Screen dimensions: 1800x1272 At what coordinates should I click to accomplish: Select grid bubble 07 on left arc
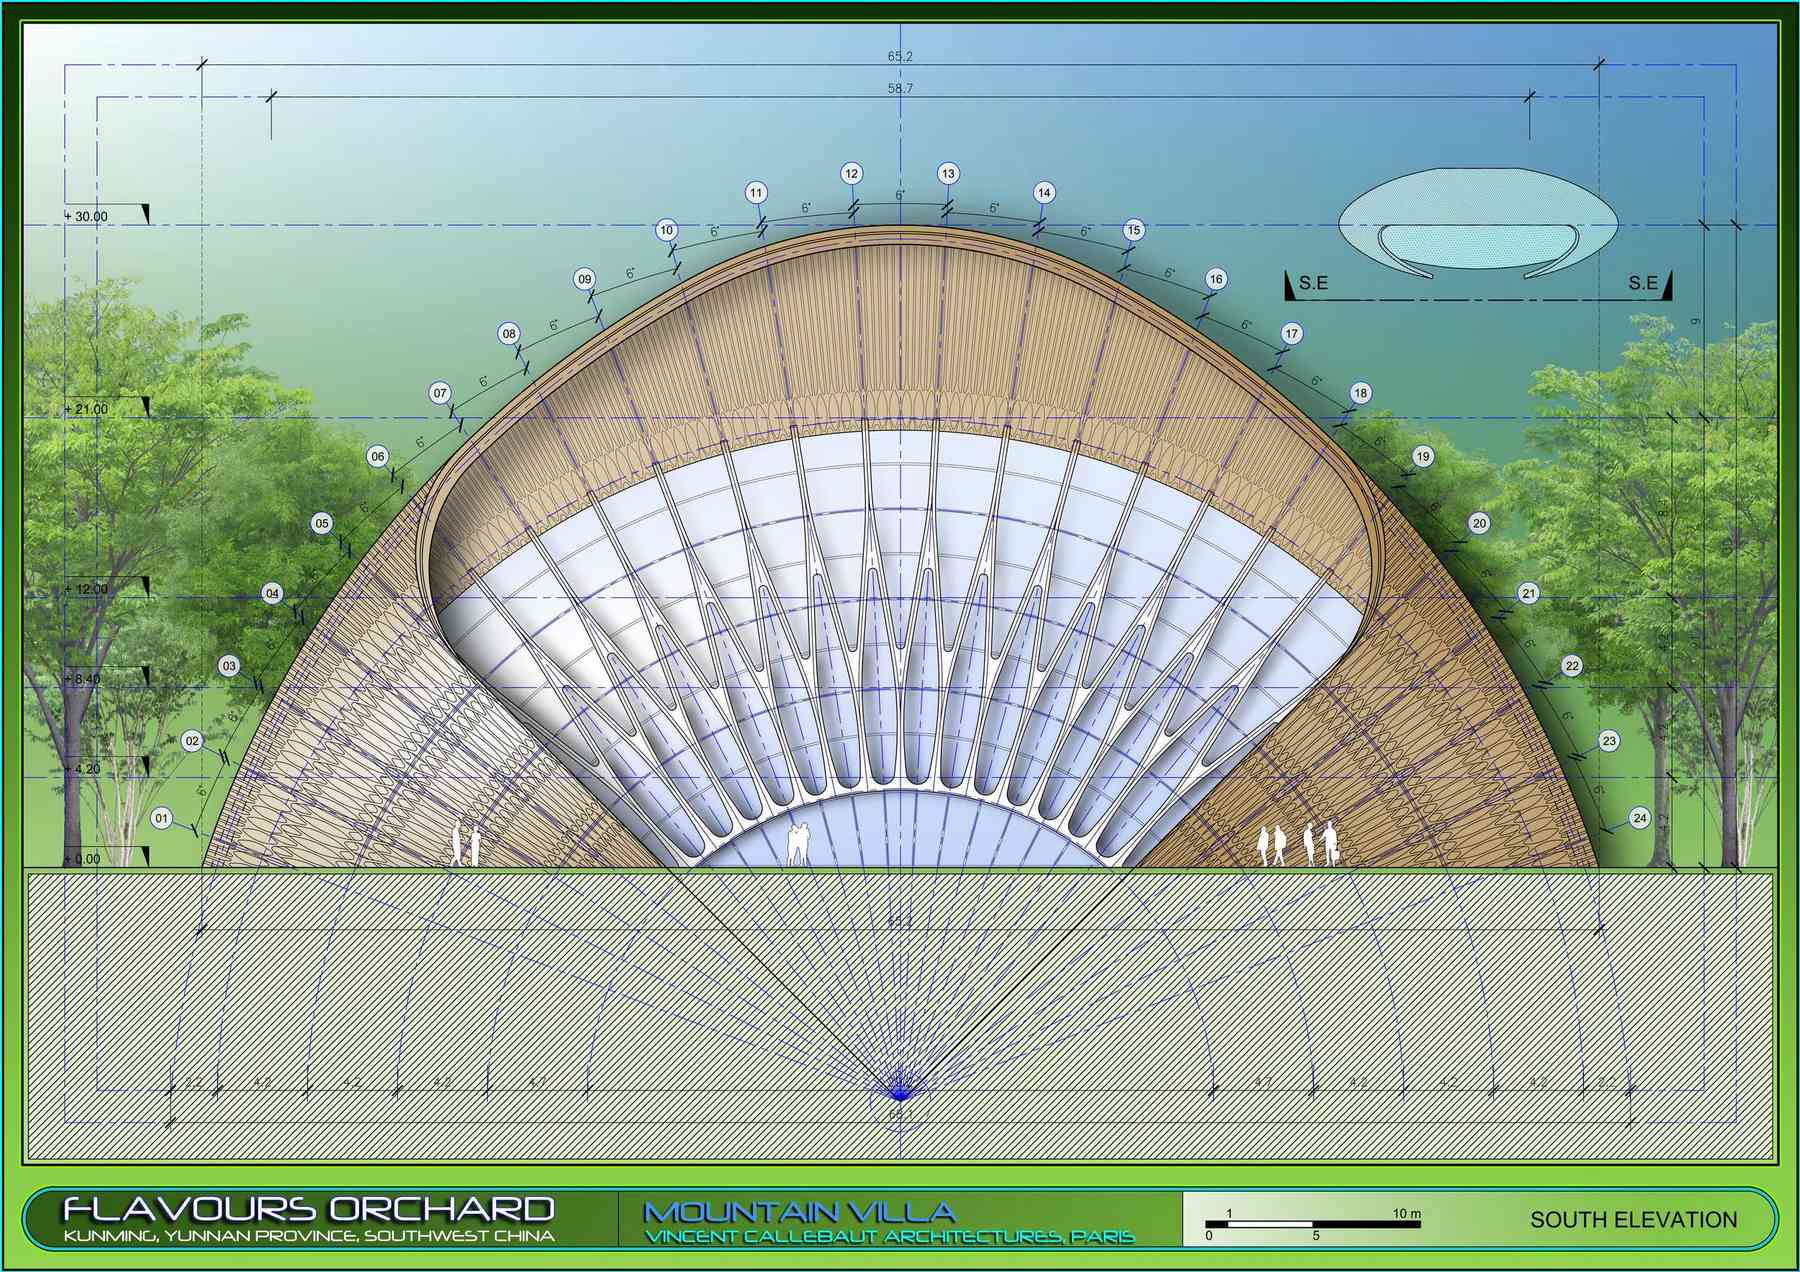pos(440,393)
